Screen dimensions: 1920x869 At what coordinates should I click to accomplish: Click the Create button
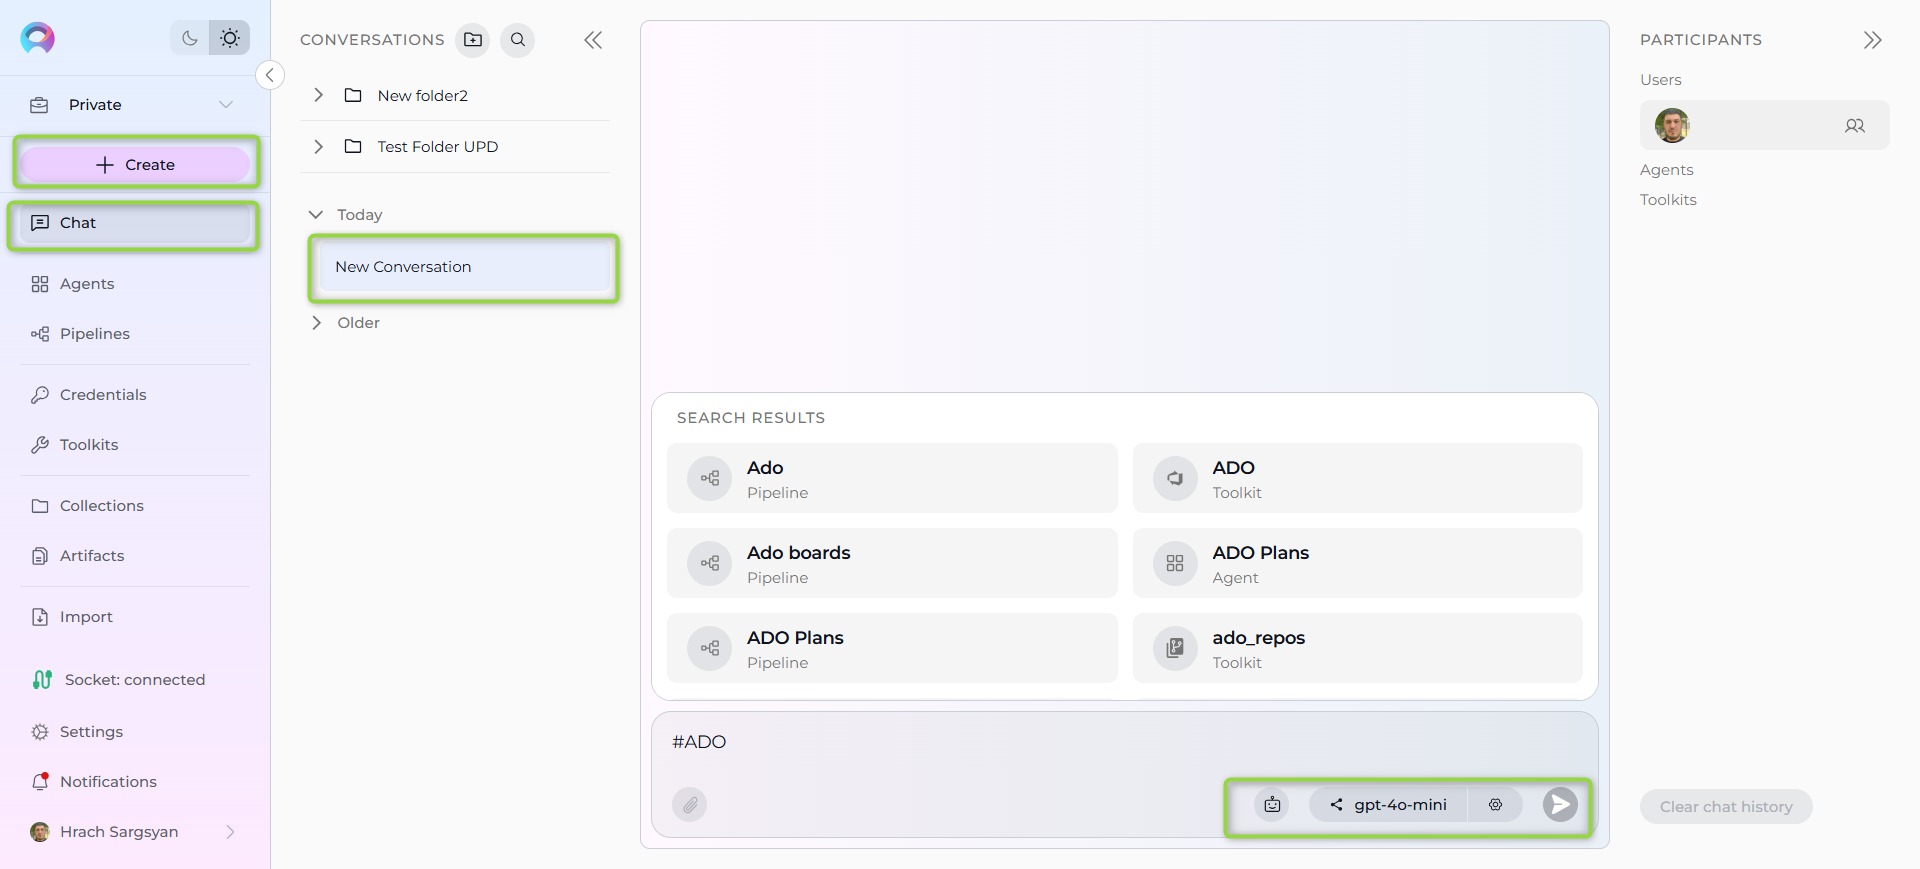135,165
